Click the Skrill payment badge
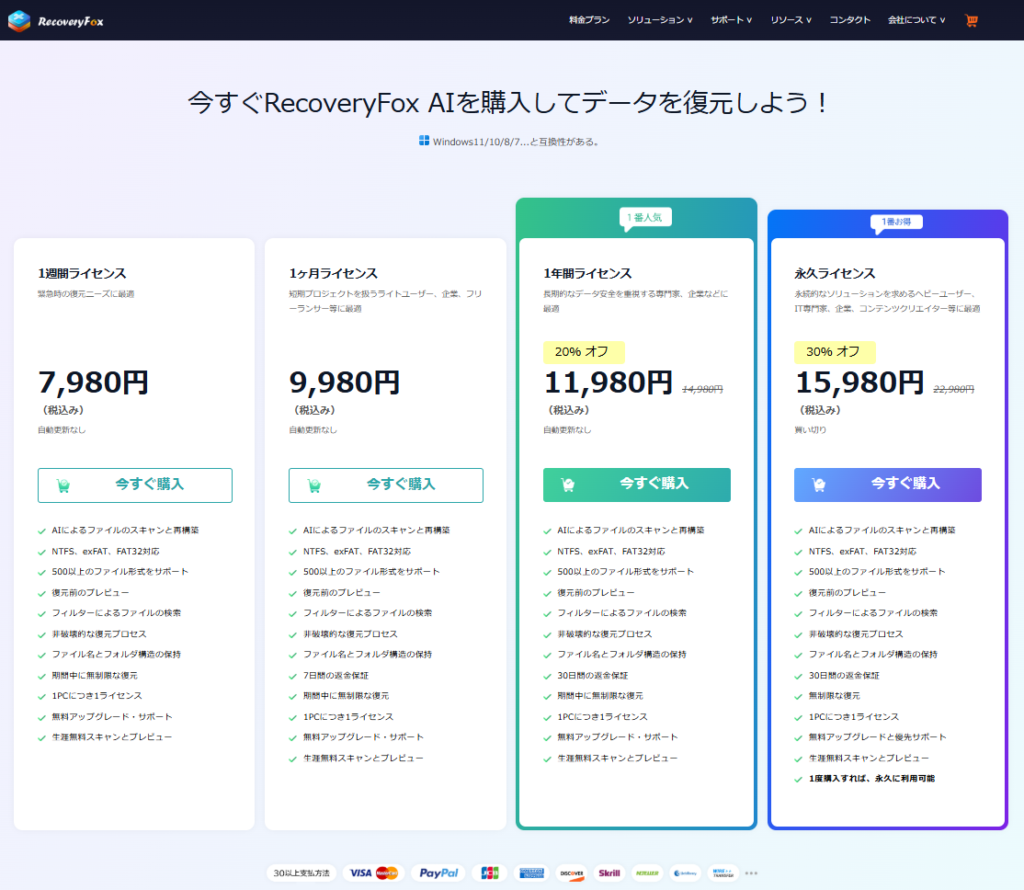This screenshot has height=890, width=1024. 609,873
